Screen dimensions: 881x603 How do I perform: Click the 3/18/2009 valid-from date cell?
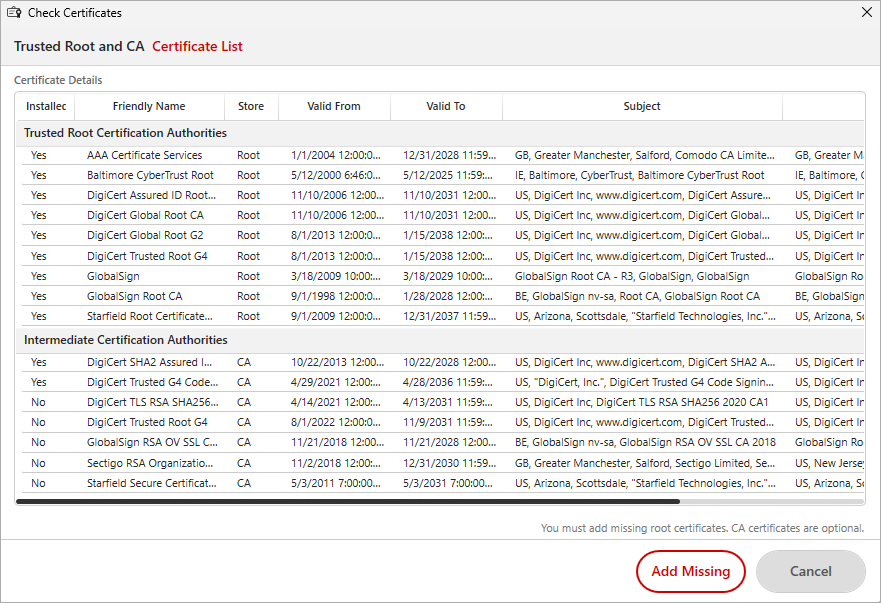(x=335, y=276)
